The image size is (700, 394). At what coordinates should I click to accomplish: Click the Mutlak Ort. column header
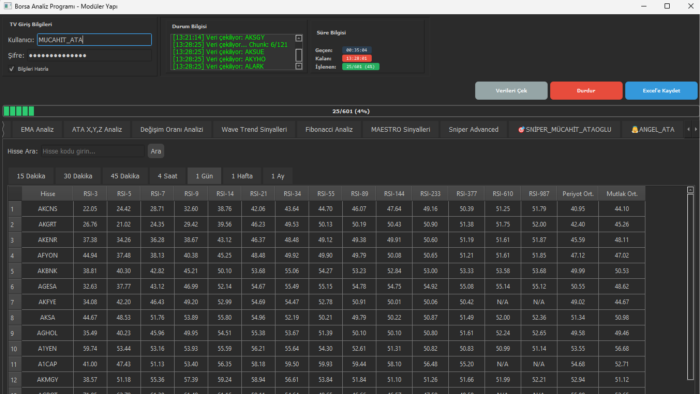tap(621, 194)
